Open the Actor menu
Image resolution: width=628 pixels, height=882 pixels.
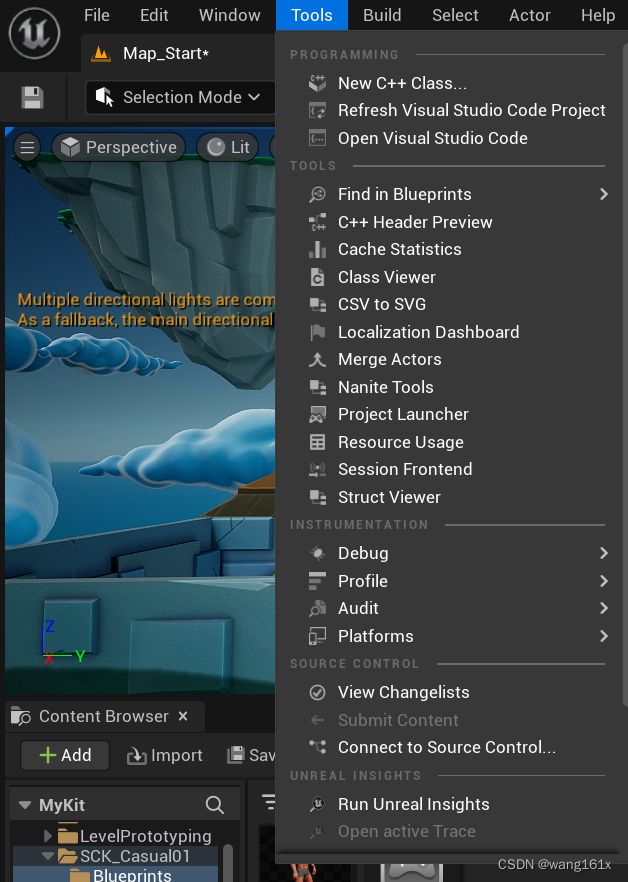click(x=530, y=15)
